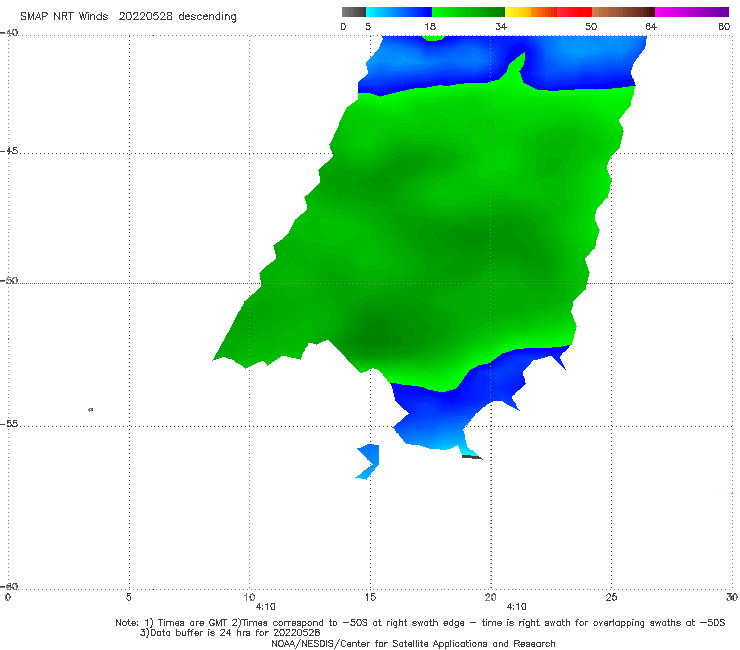Click the note "3)Data buffer is 24 hrs"
The image size is (740, 650).
(x=230, y=633)
